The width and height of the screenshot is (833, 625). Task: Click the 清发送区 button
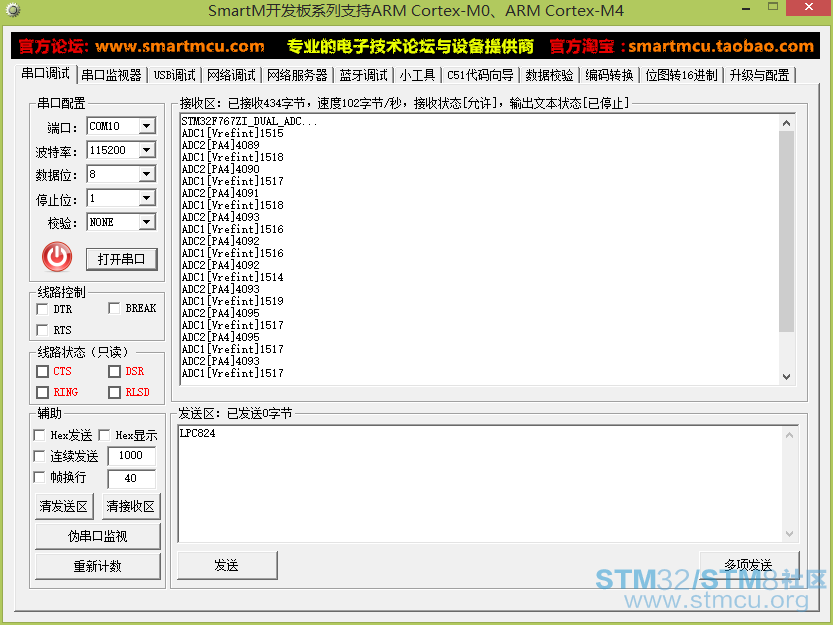tap(64, 506)
